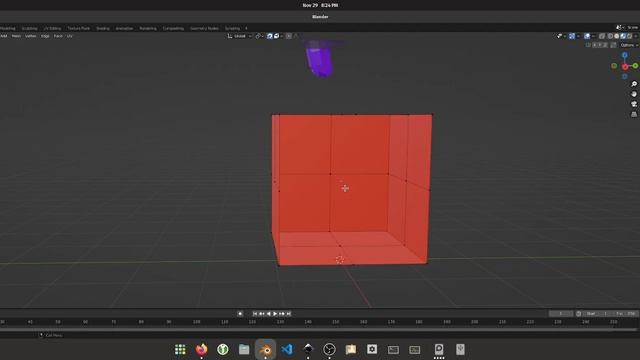640x360 pixels.
Task: Open the Scripting workspace tab
Action: click(x=233, y=28)
